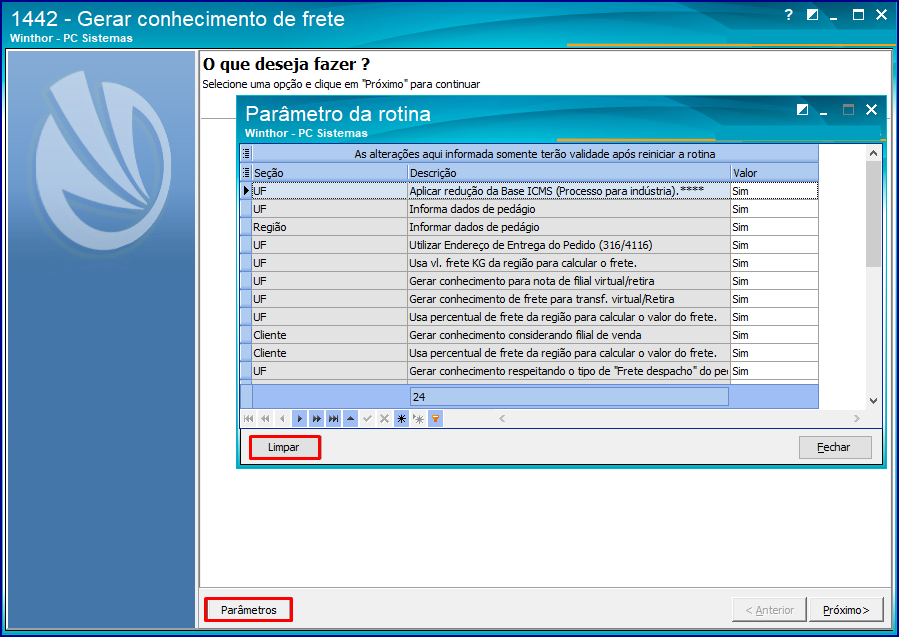Click the vertical scrollbar thumb
The width and height of the screenshot is (899, 637).
873,214
